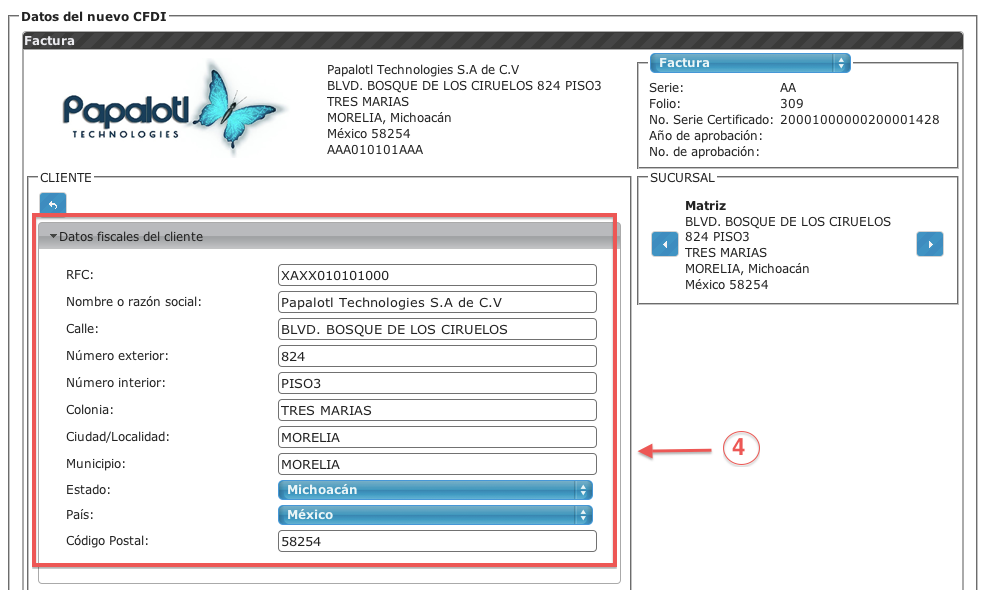Click the Colonia input field

(437, 411)
